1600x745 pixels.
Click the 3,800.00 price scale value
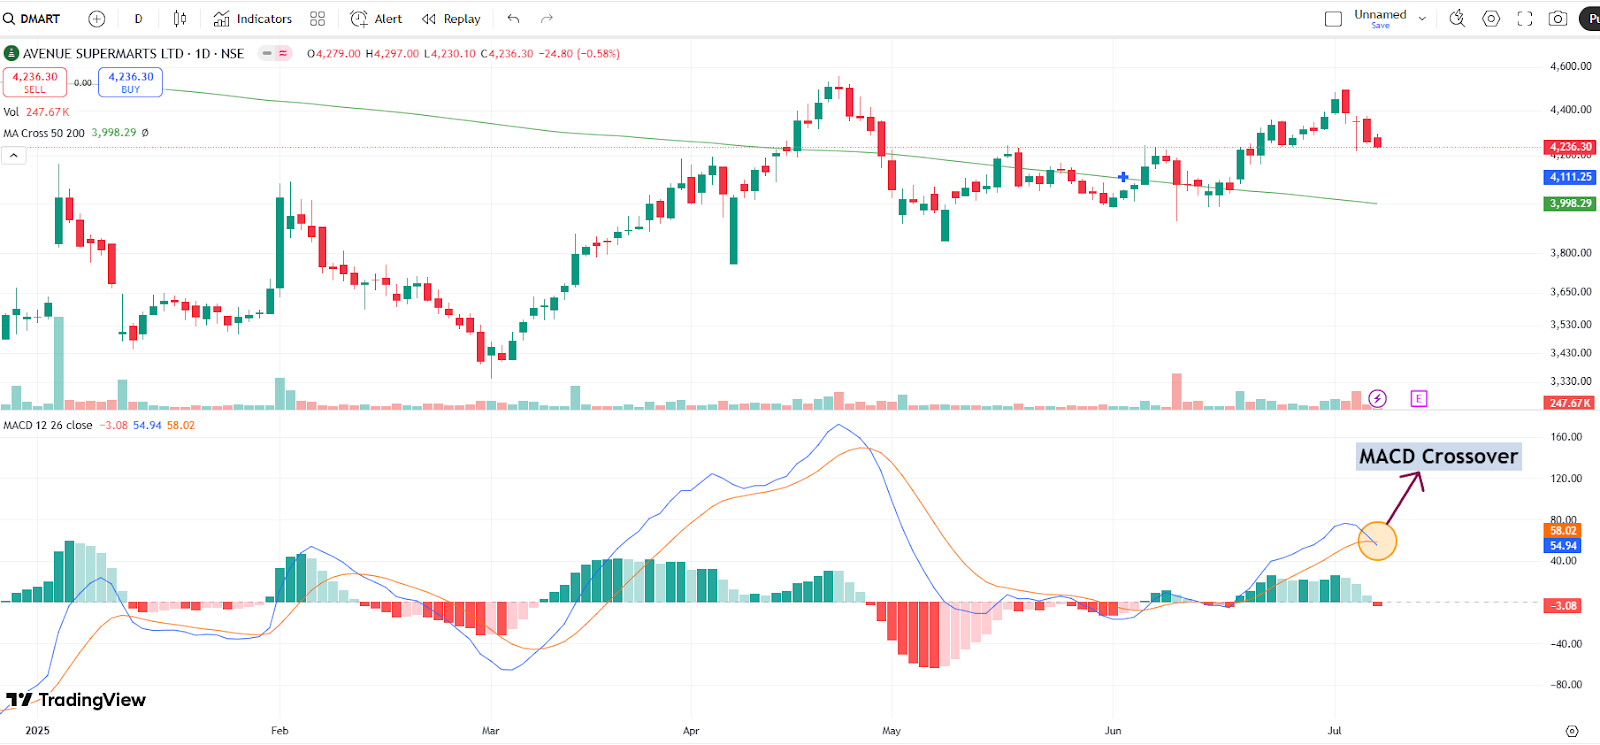click(x=1570, y=253)
